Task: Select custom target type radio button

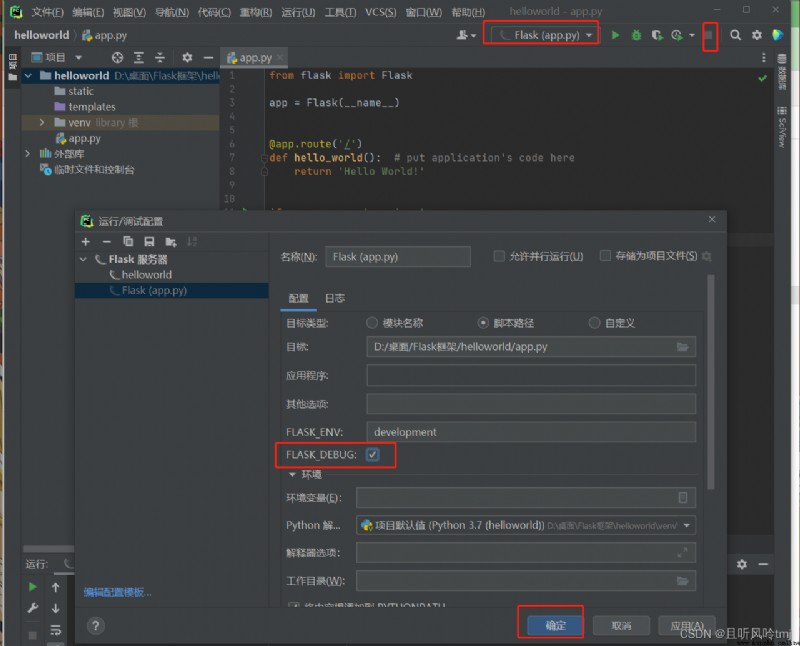Action: (594, 322)
